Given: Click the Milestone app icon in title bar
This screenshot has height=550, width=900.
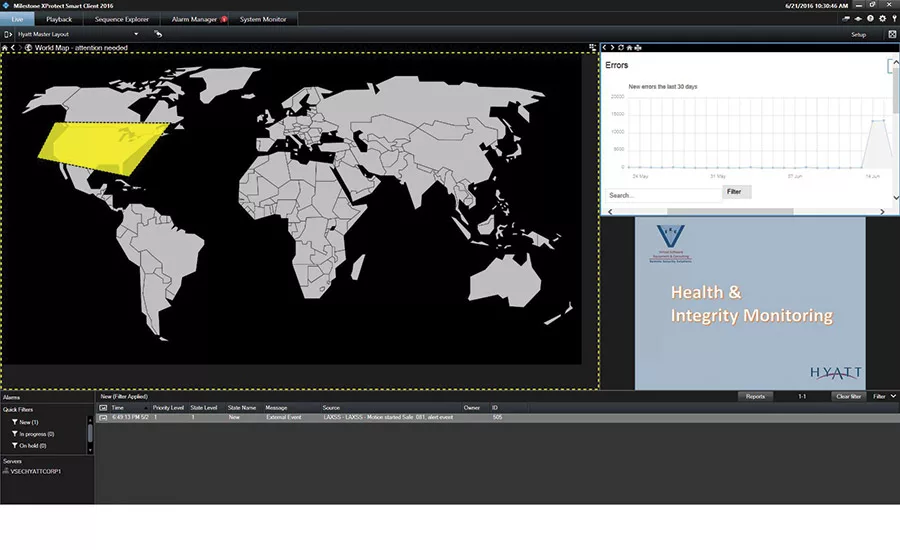Looking at the screenshot, I should click(x=6, y=5).
